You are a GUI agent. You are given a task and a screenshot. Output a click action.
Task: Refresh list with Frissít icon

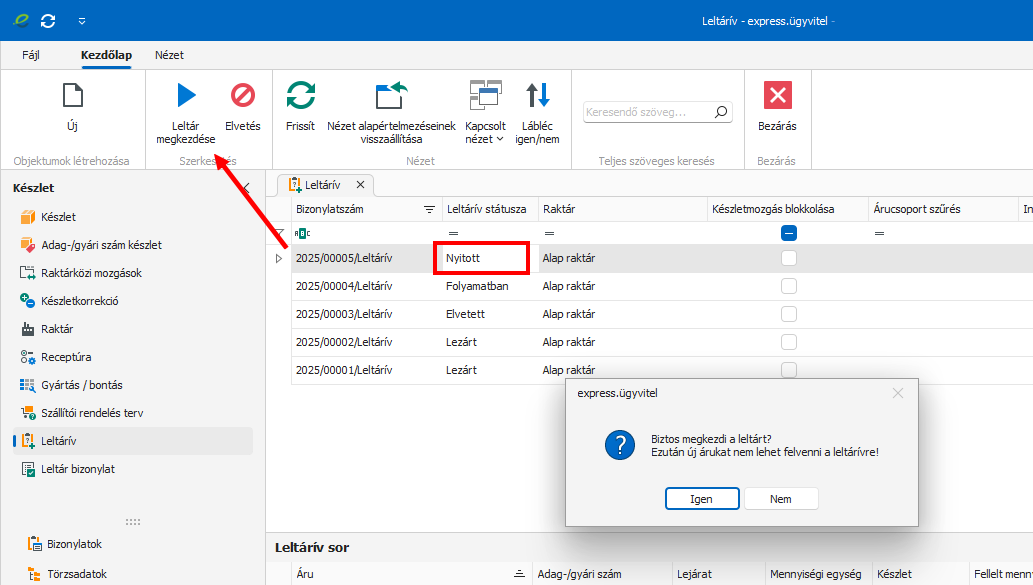[x=300, y=96]
